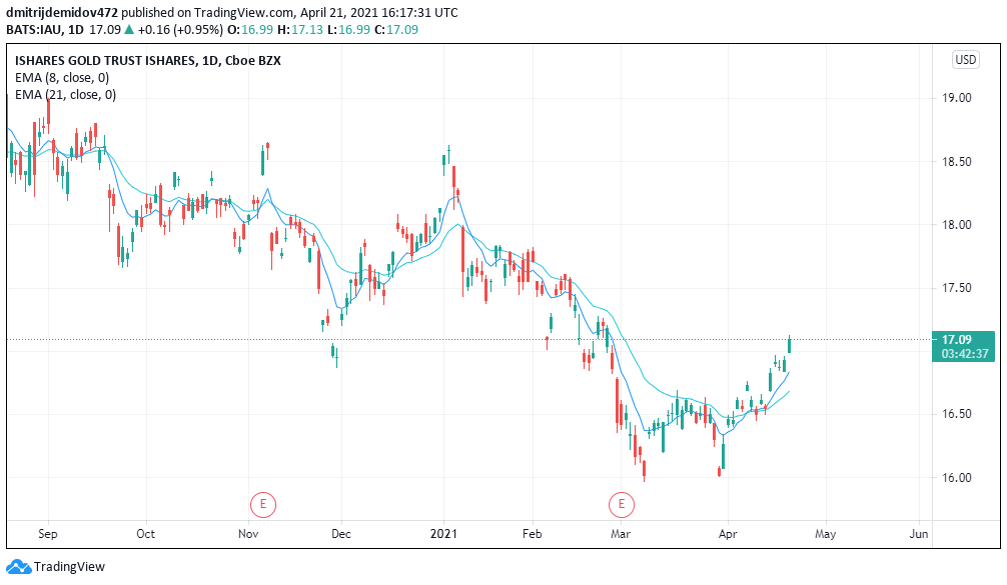Click the 17.50 price axis label

(957, 288)
